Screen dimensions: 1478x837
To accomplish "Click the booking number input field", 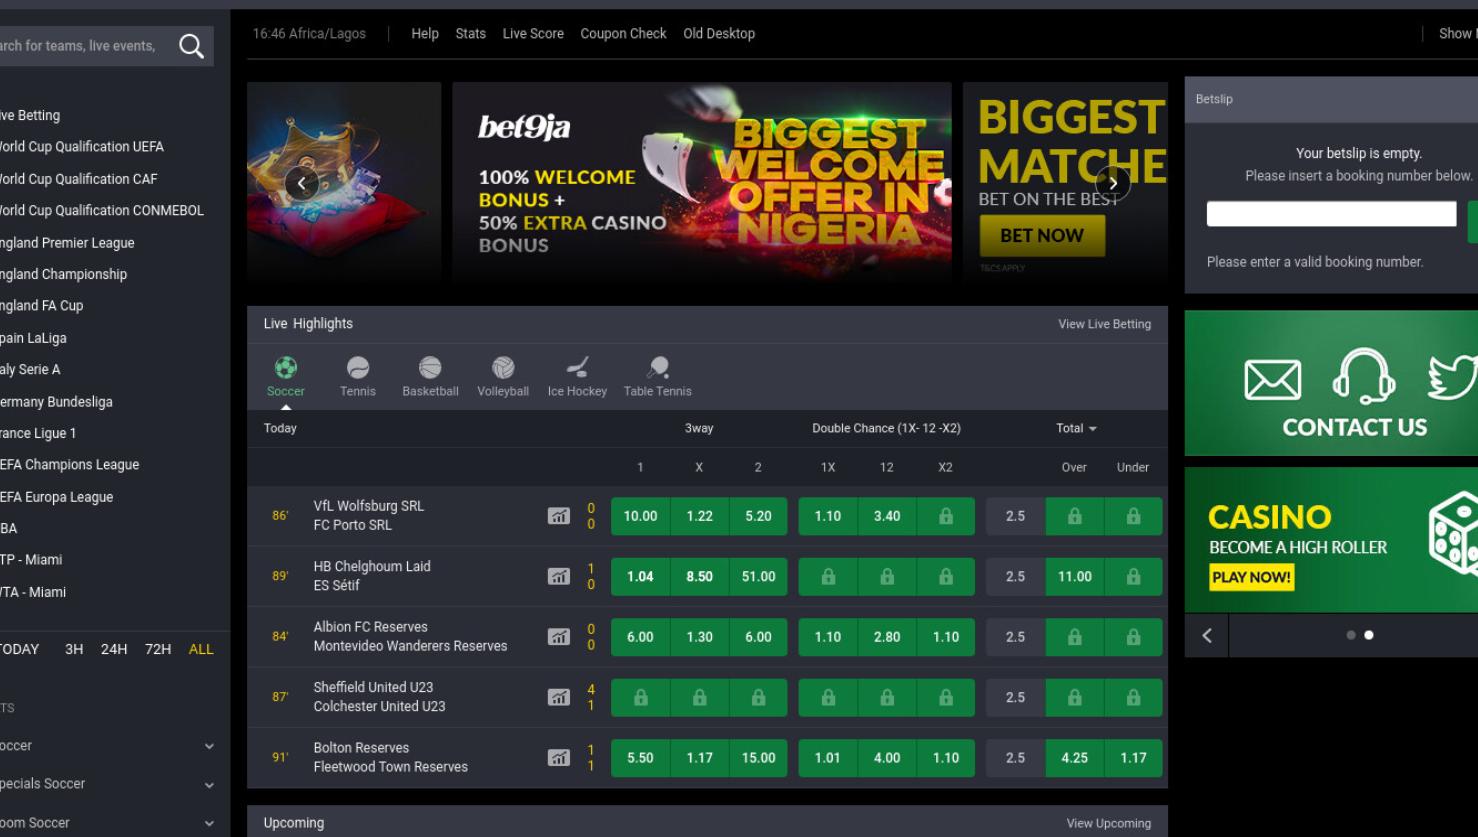I will (x=1331, y=214).
